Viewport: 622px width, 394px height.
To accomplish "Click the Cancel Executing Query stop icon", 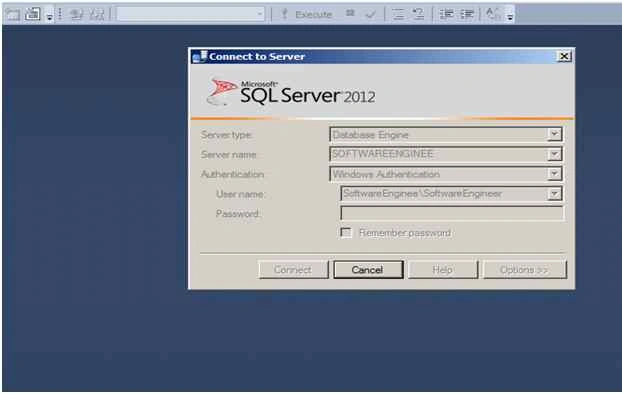I will [350, 13].
